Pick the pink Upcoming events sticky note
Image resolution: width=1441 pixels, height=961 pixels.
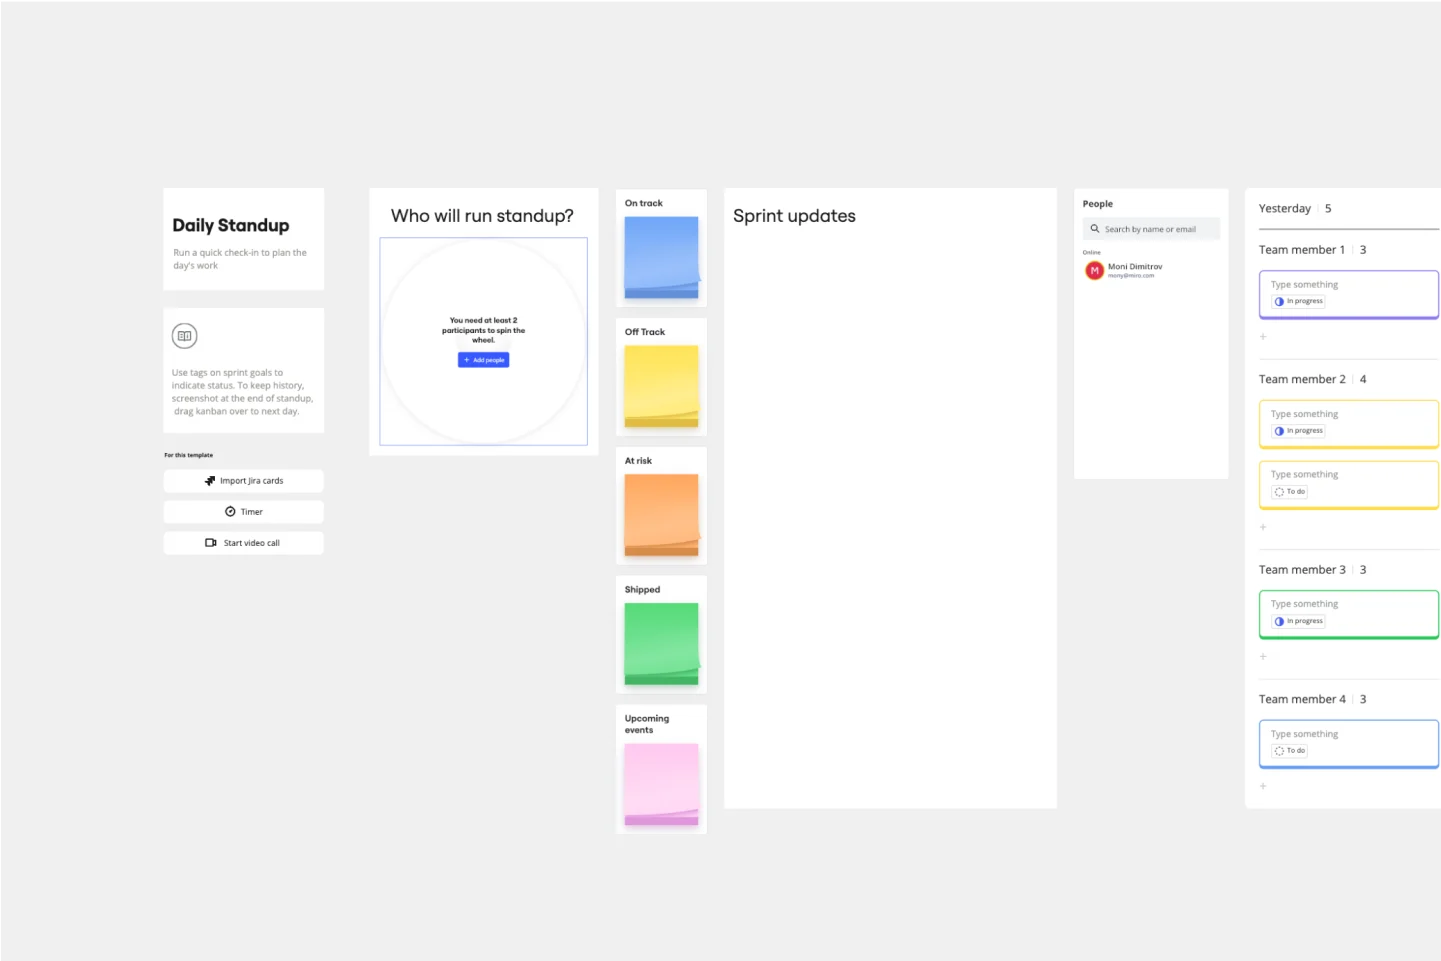[661, 784]
